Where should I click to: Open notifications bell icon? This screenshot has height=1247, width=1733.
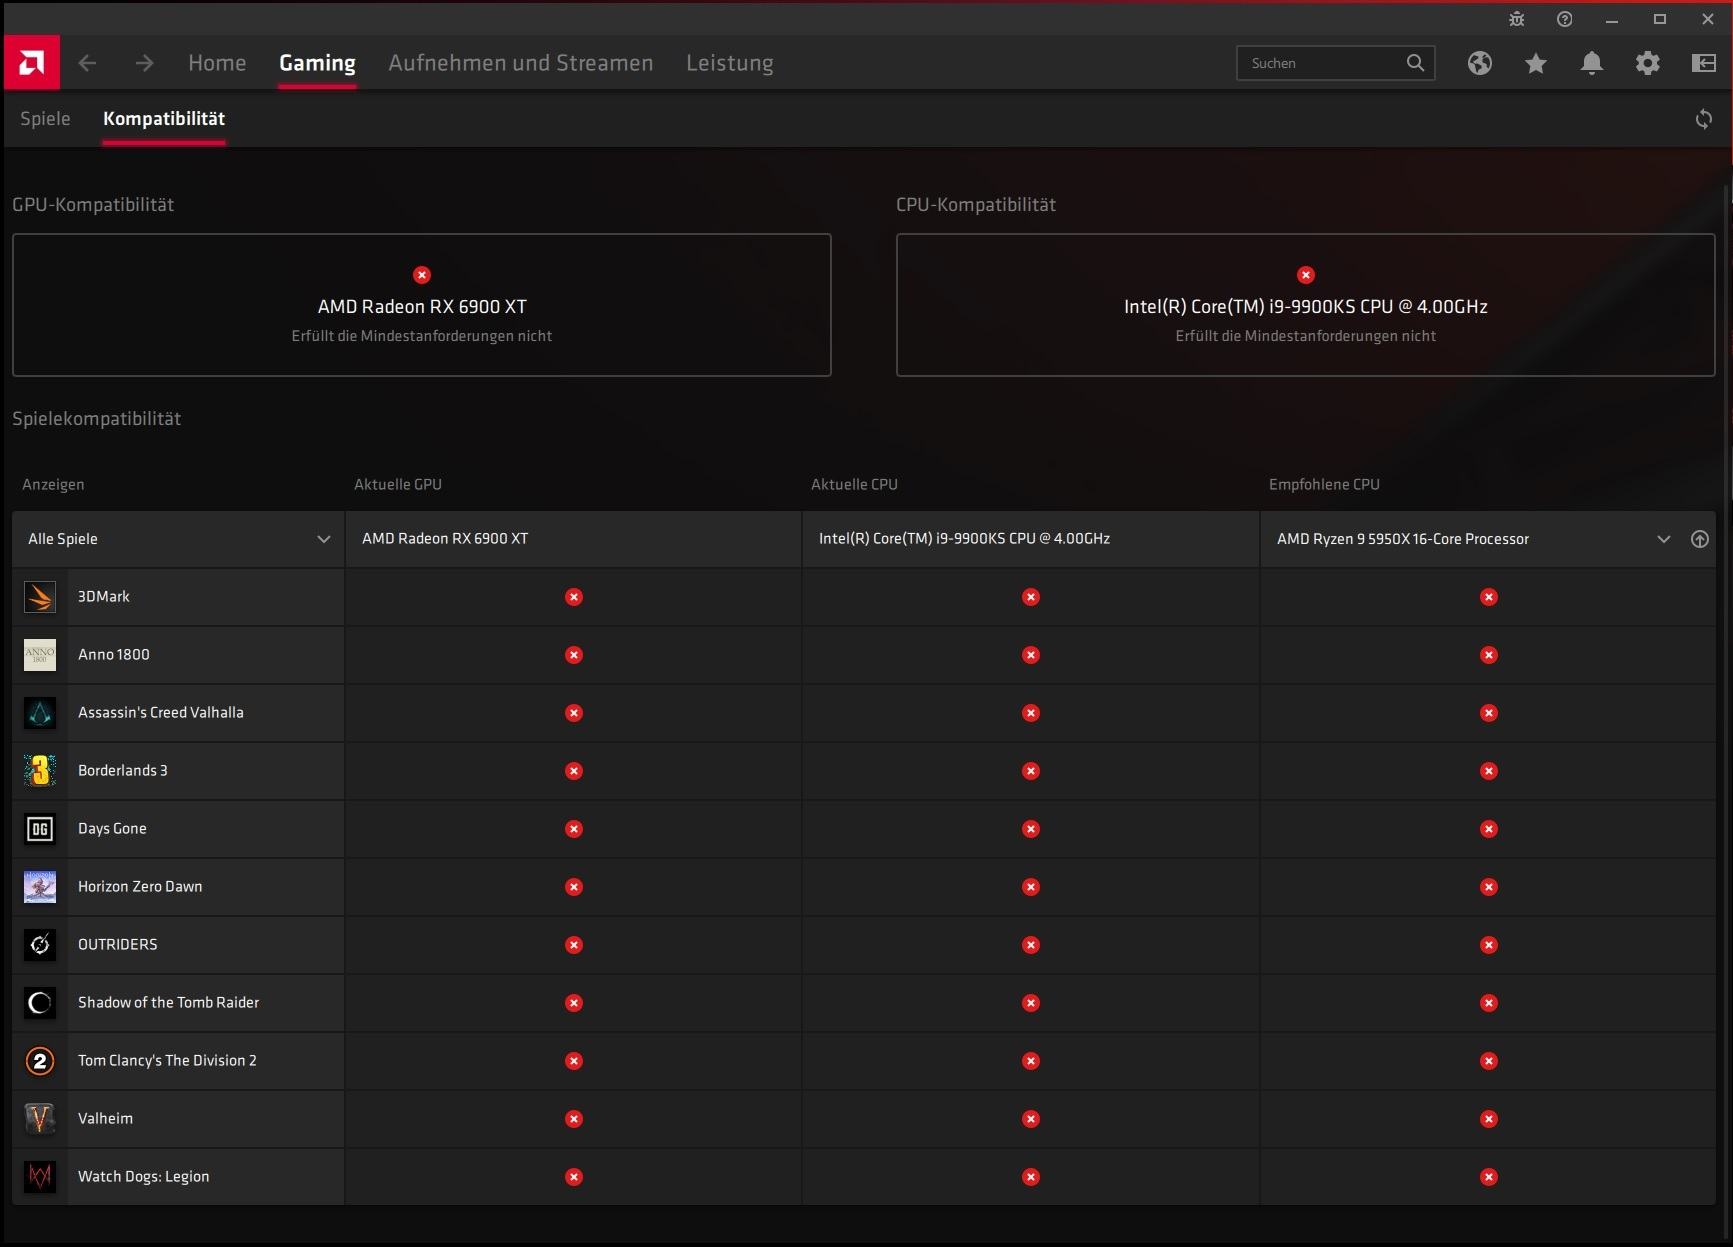click(x=1592, y=63)
